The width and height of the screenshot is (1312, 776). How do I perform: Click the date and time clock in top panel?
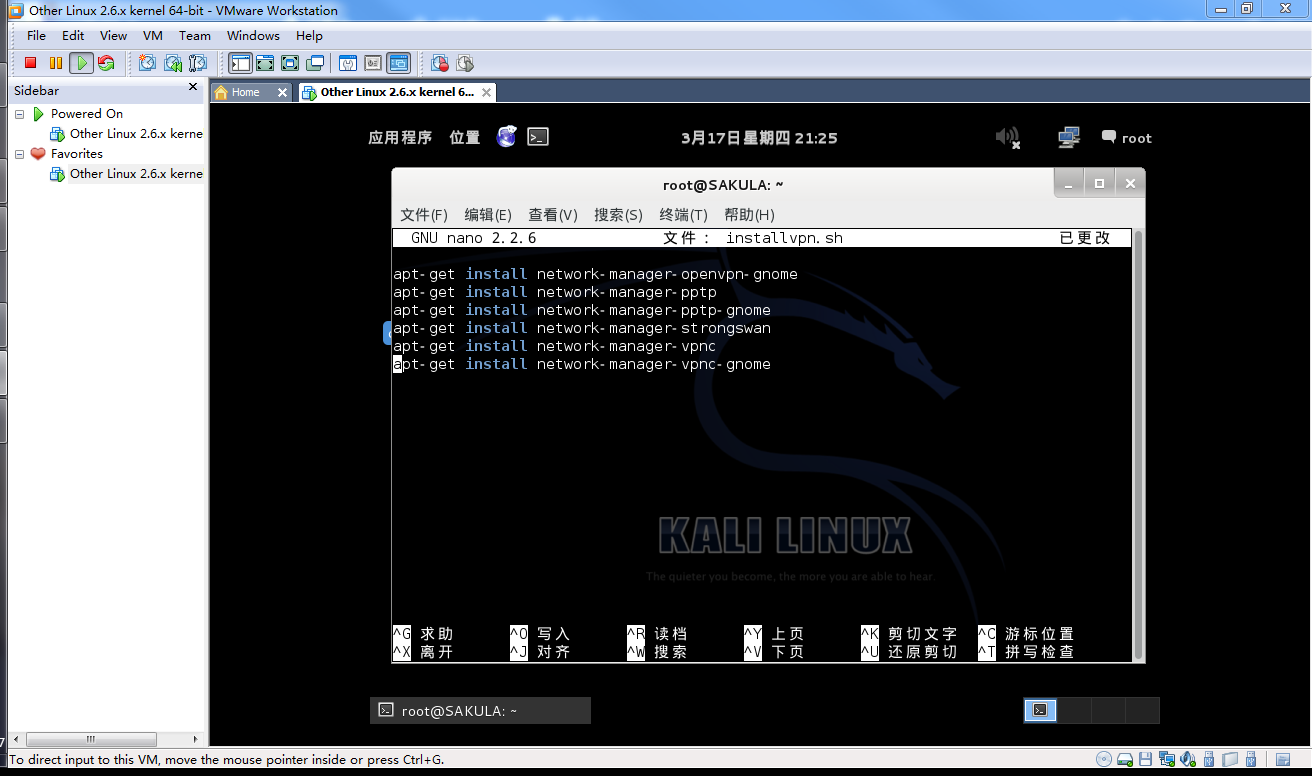point(759,138)
